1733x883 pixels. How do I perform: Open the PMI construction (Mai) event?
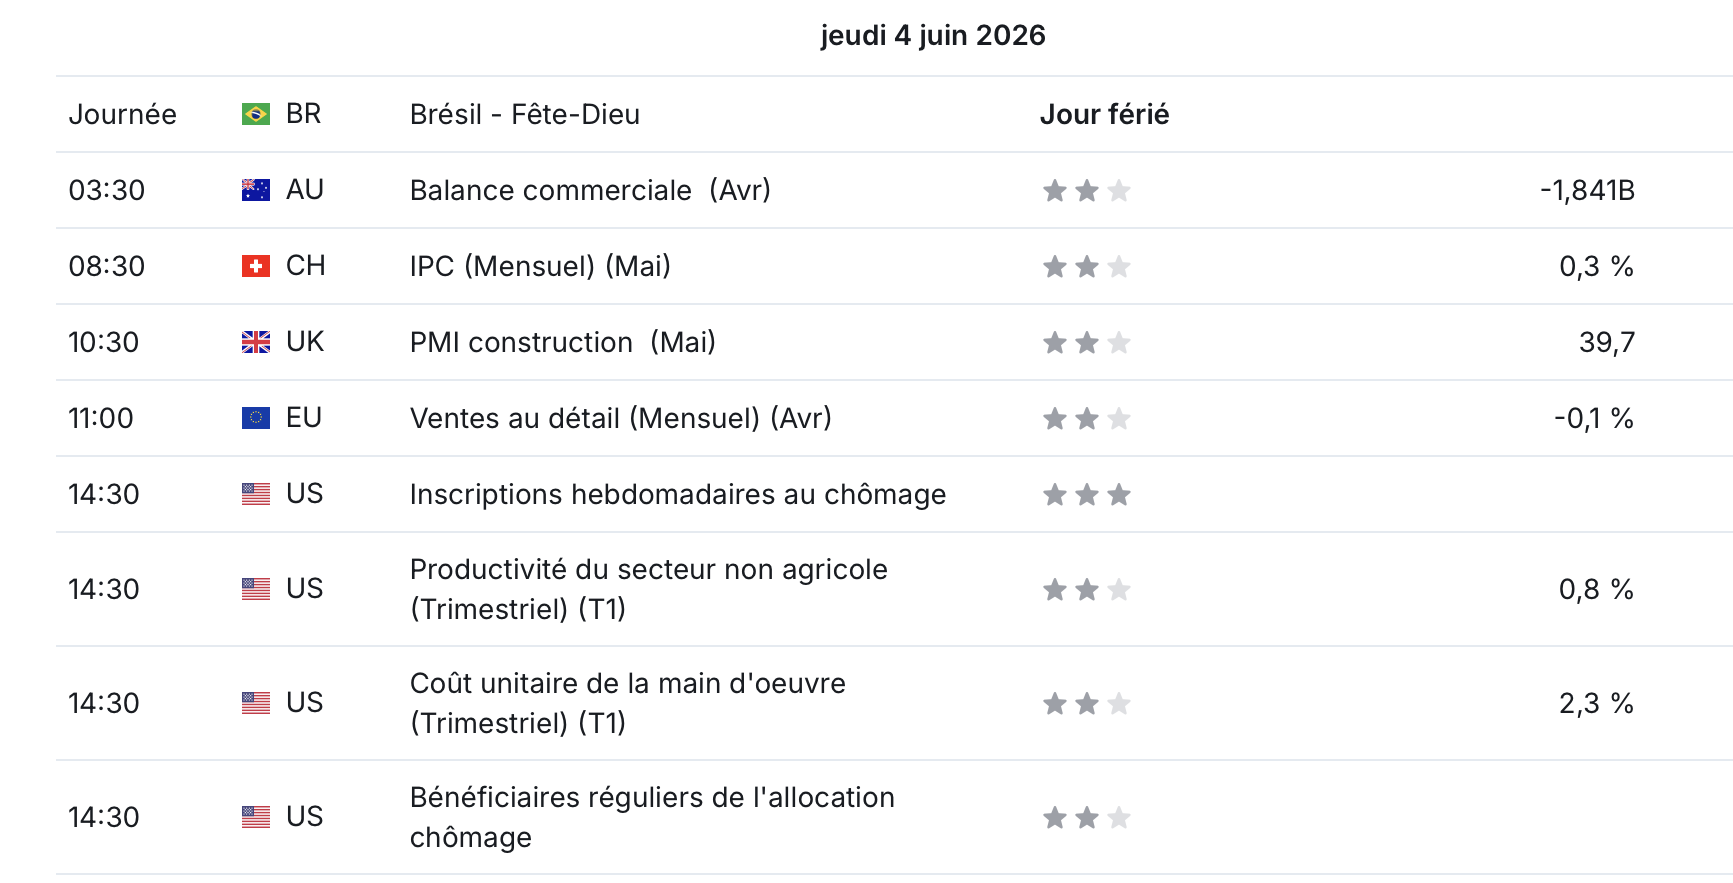coord(563,342)
